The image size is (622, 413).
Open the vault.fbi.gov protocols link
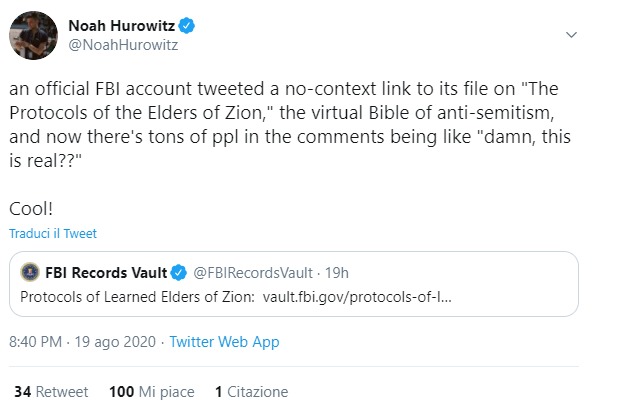pyautogui.click(x=357, y=297)
